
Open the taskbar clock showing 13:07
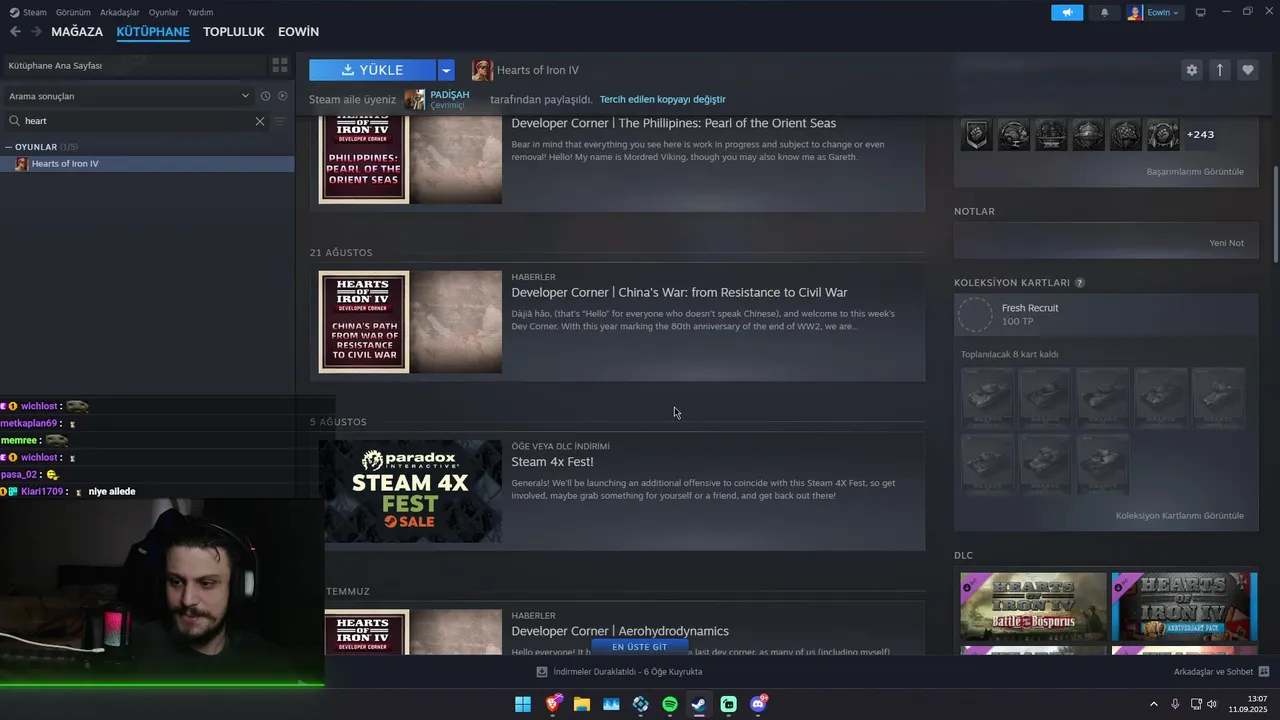coord(1247,704)
